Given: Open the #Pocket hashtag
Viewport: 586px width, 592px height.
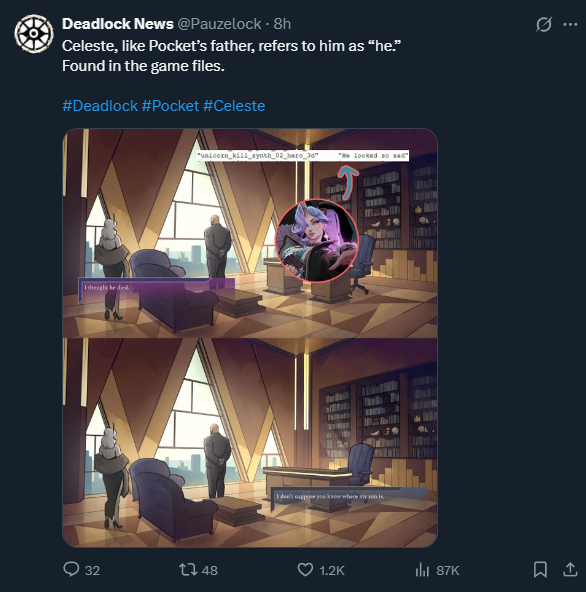Looking at the screenshot, I should pyautogui.click(x=170, y=106).
